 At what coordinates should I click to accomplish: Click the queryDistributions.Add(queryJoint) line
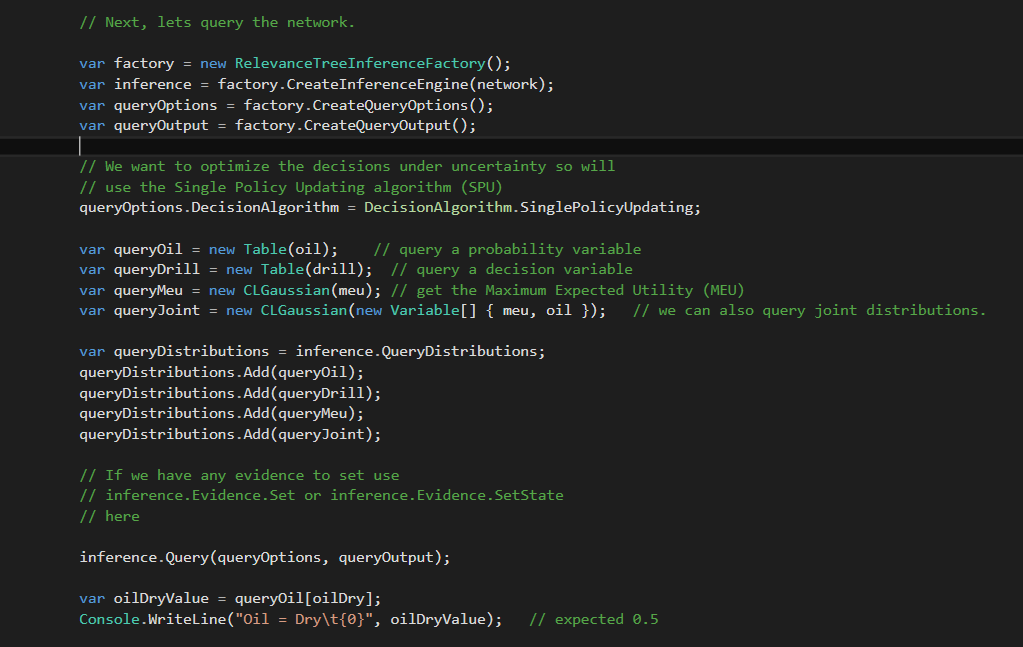230,434
